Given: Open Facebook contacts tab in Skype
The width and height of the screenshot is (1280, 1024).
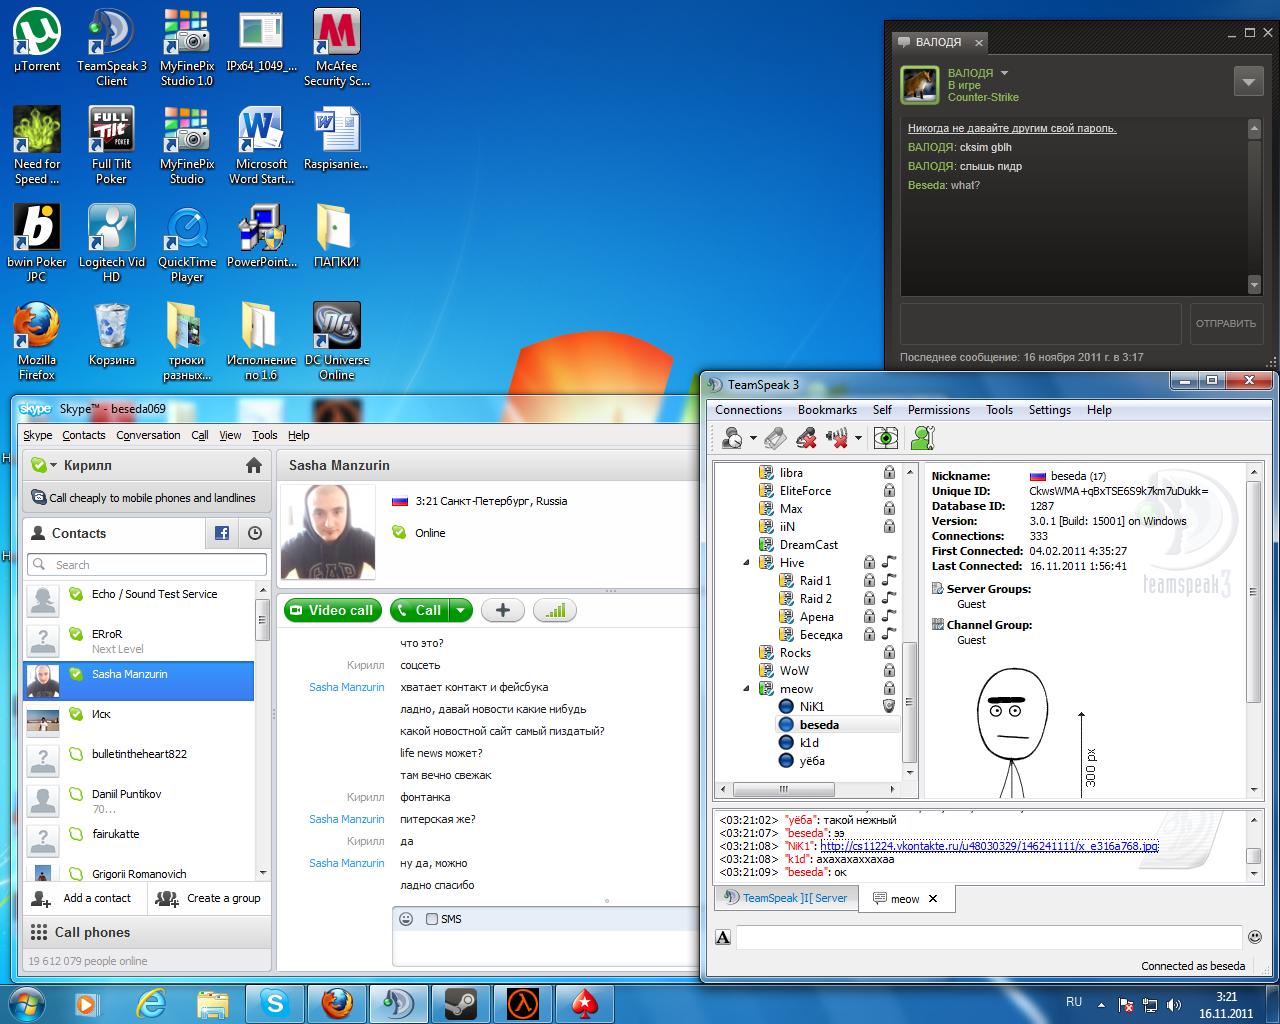Looking at the screenshot, I should click(x=222, y=533).
